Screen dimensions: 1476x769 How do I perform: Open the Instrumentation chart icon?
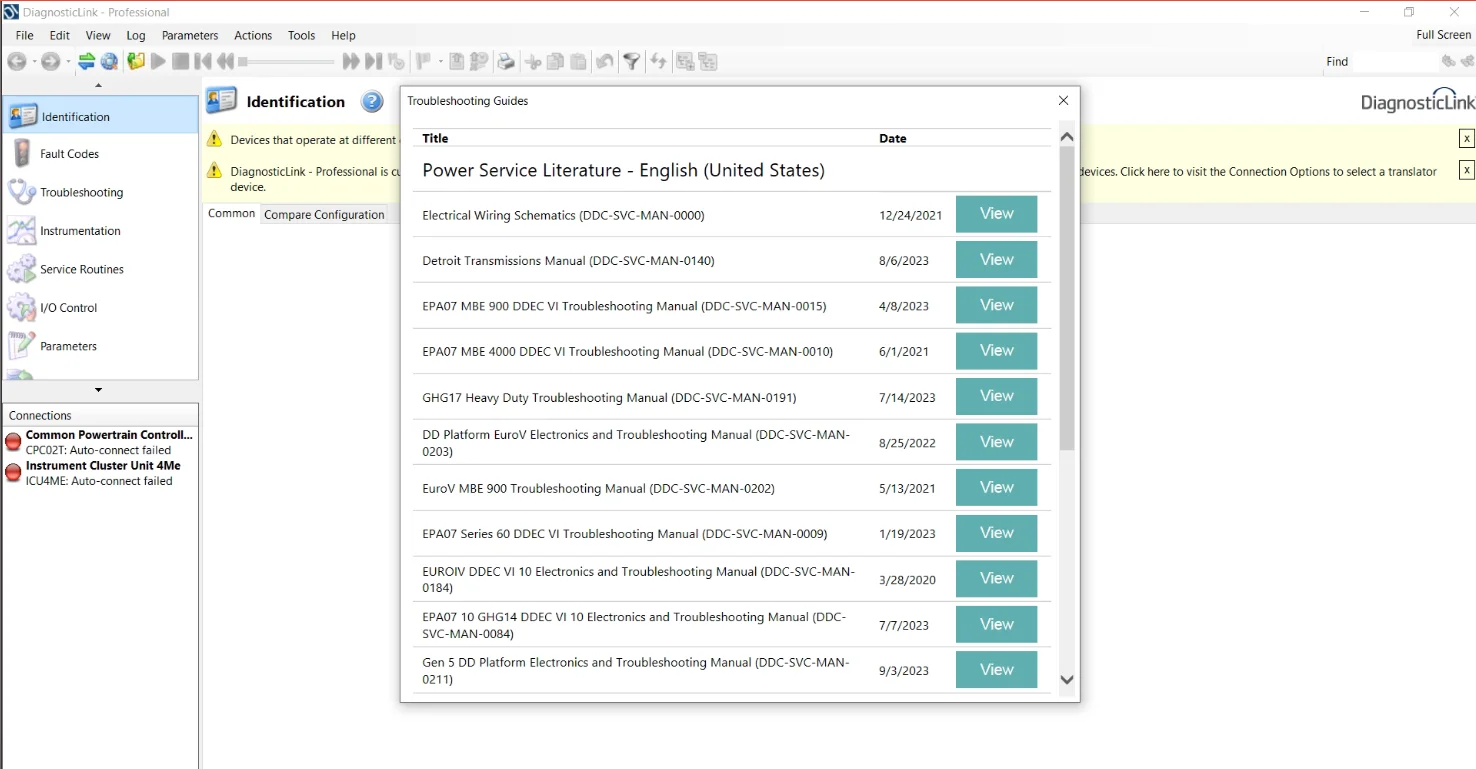pyautogui.click(x=22, y=231)
